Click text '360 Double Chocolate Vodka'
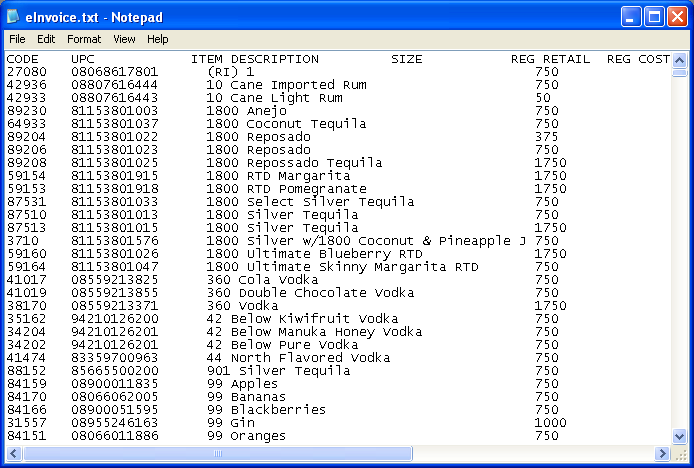 [x=310, y=293]
